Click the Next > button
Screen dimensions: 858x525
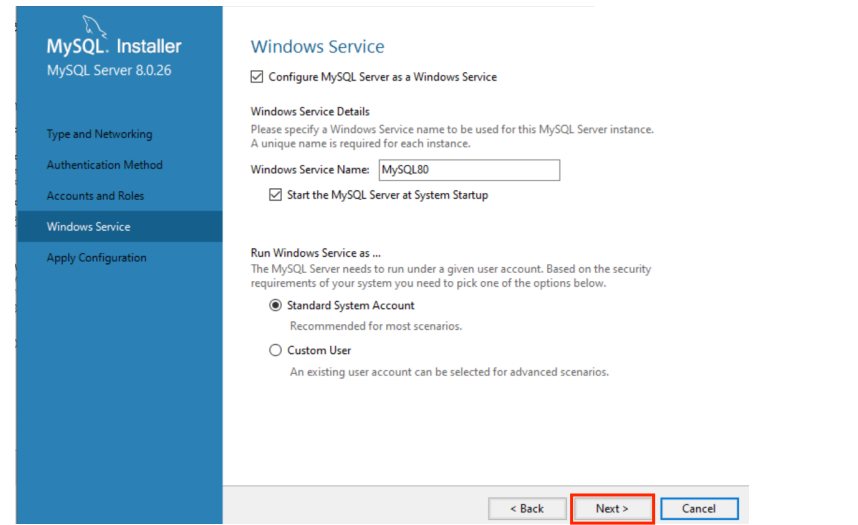pos(612,509)
